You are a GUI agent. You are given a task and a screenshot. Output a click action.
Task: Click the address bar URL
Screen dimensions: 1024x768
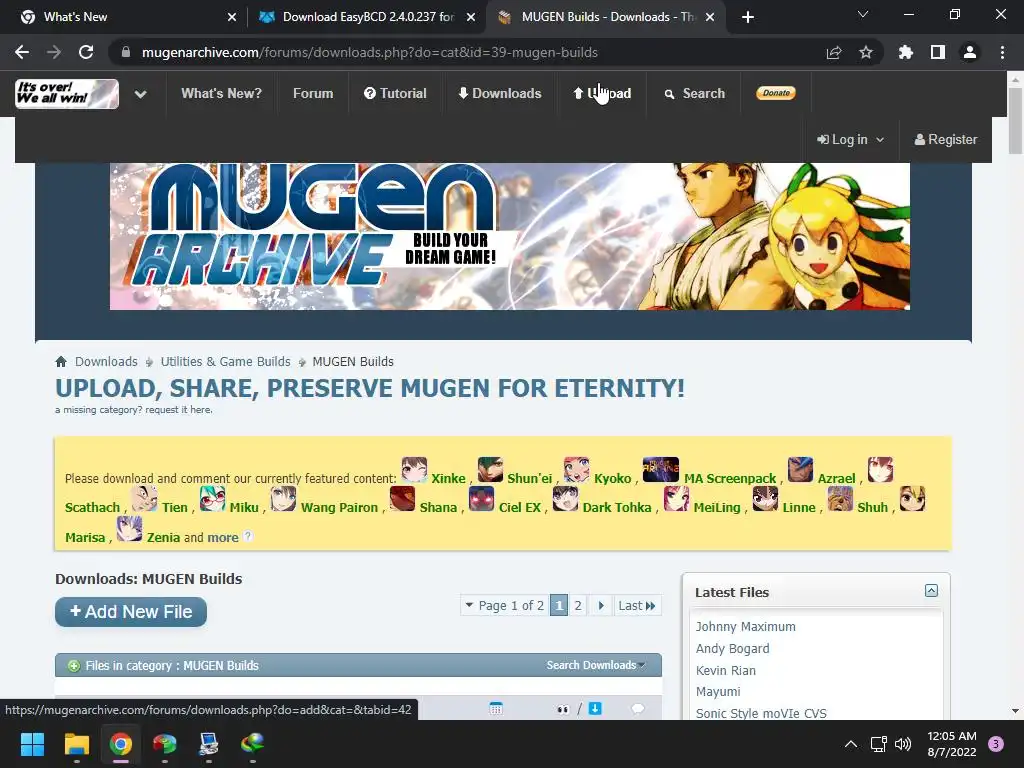click(370, 52)
